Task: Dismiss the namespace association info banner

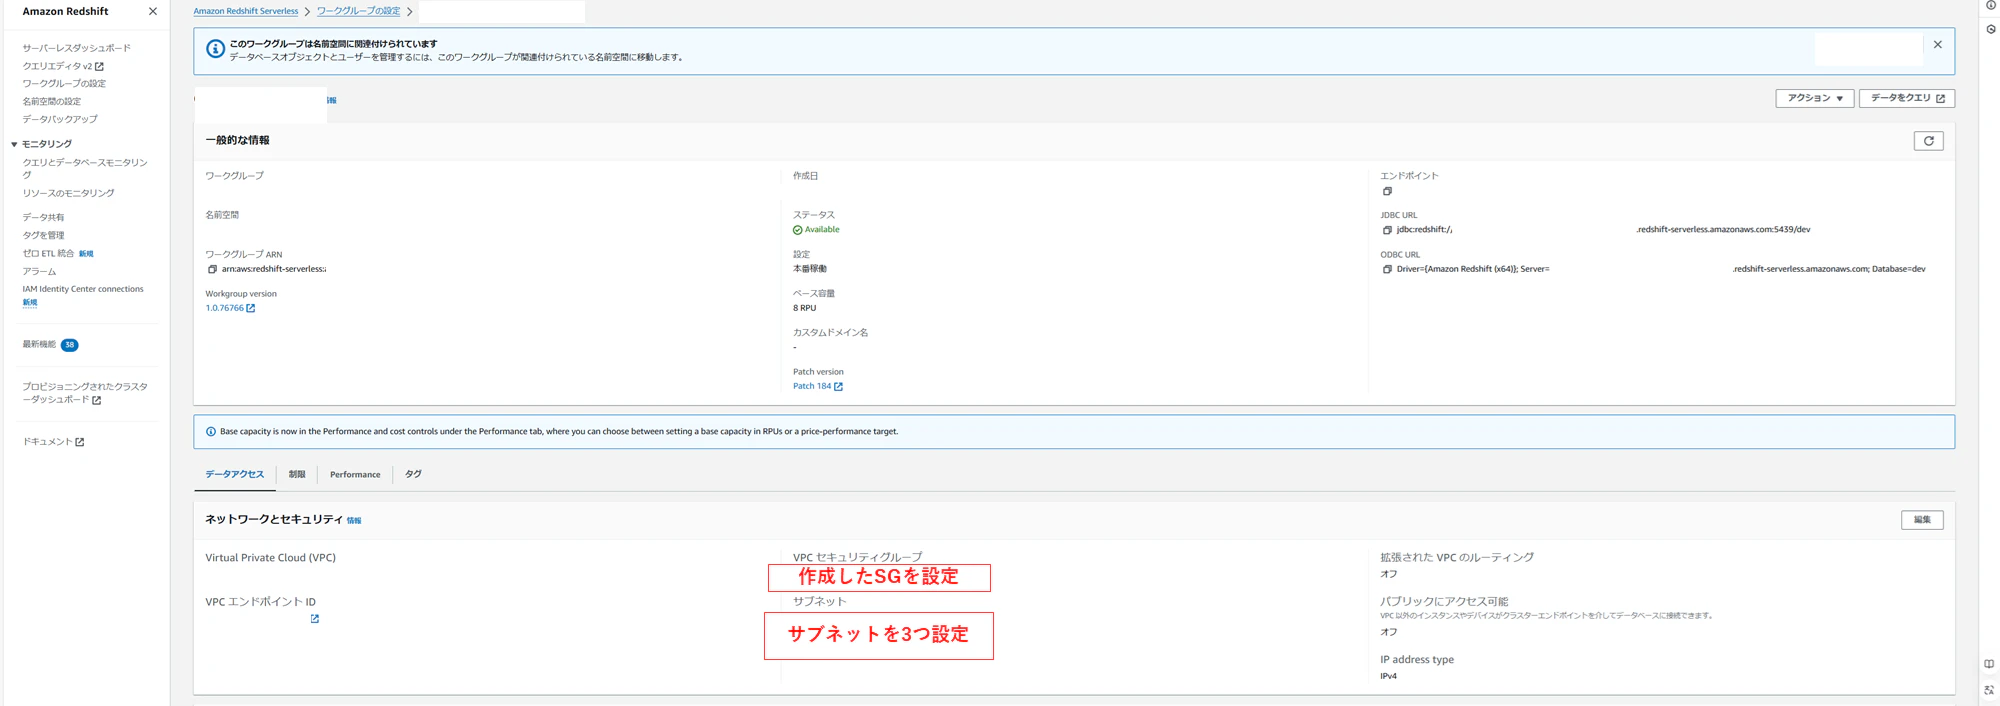Action: point(1937,45)
